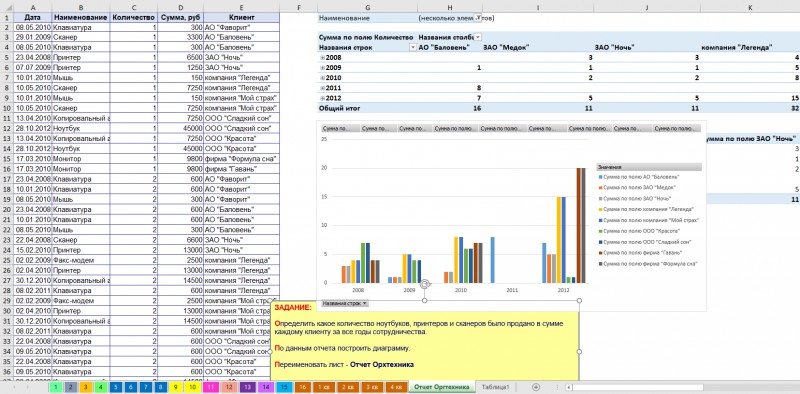
Task: Click cell with date 29.01.2009
Action: [33, 37]
